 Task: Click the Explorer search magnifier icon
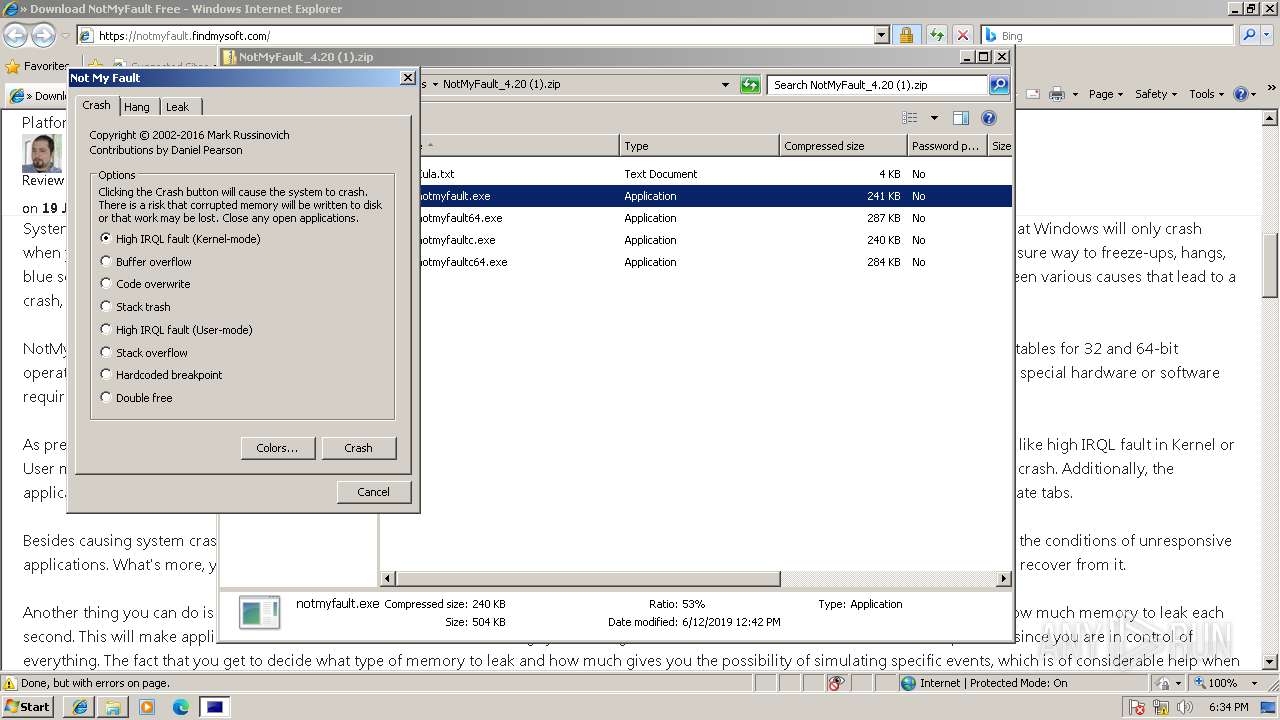[998, 85]
